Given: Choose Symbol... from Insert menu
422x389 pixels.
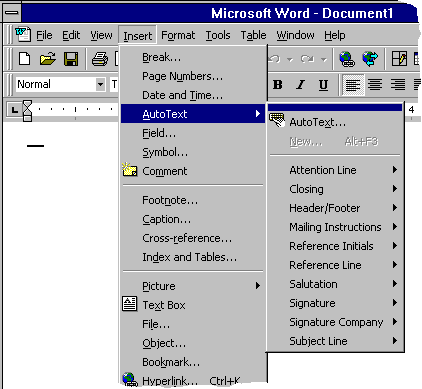Looking at the screenshot, I should tap(193, 152).
